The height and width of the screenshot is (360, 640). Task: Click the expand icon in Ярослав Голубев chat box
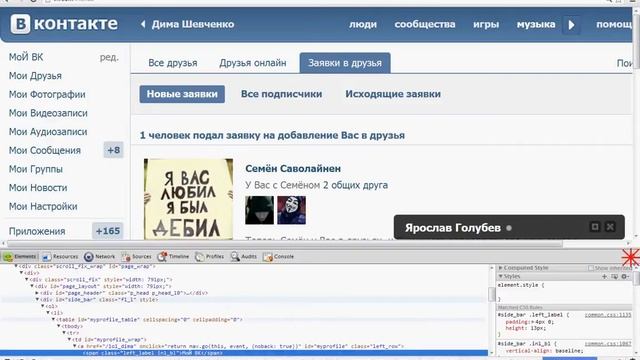click(x=595, y=227)
